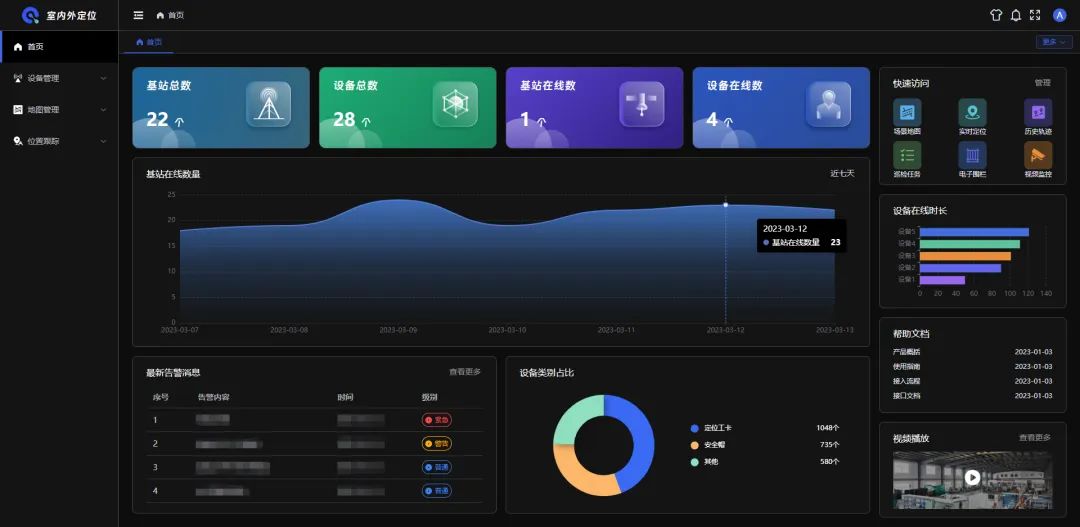Open 电子围栏 quick access icon
Screen dimensions: 1080x527
[x=972, y=155]
